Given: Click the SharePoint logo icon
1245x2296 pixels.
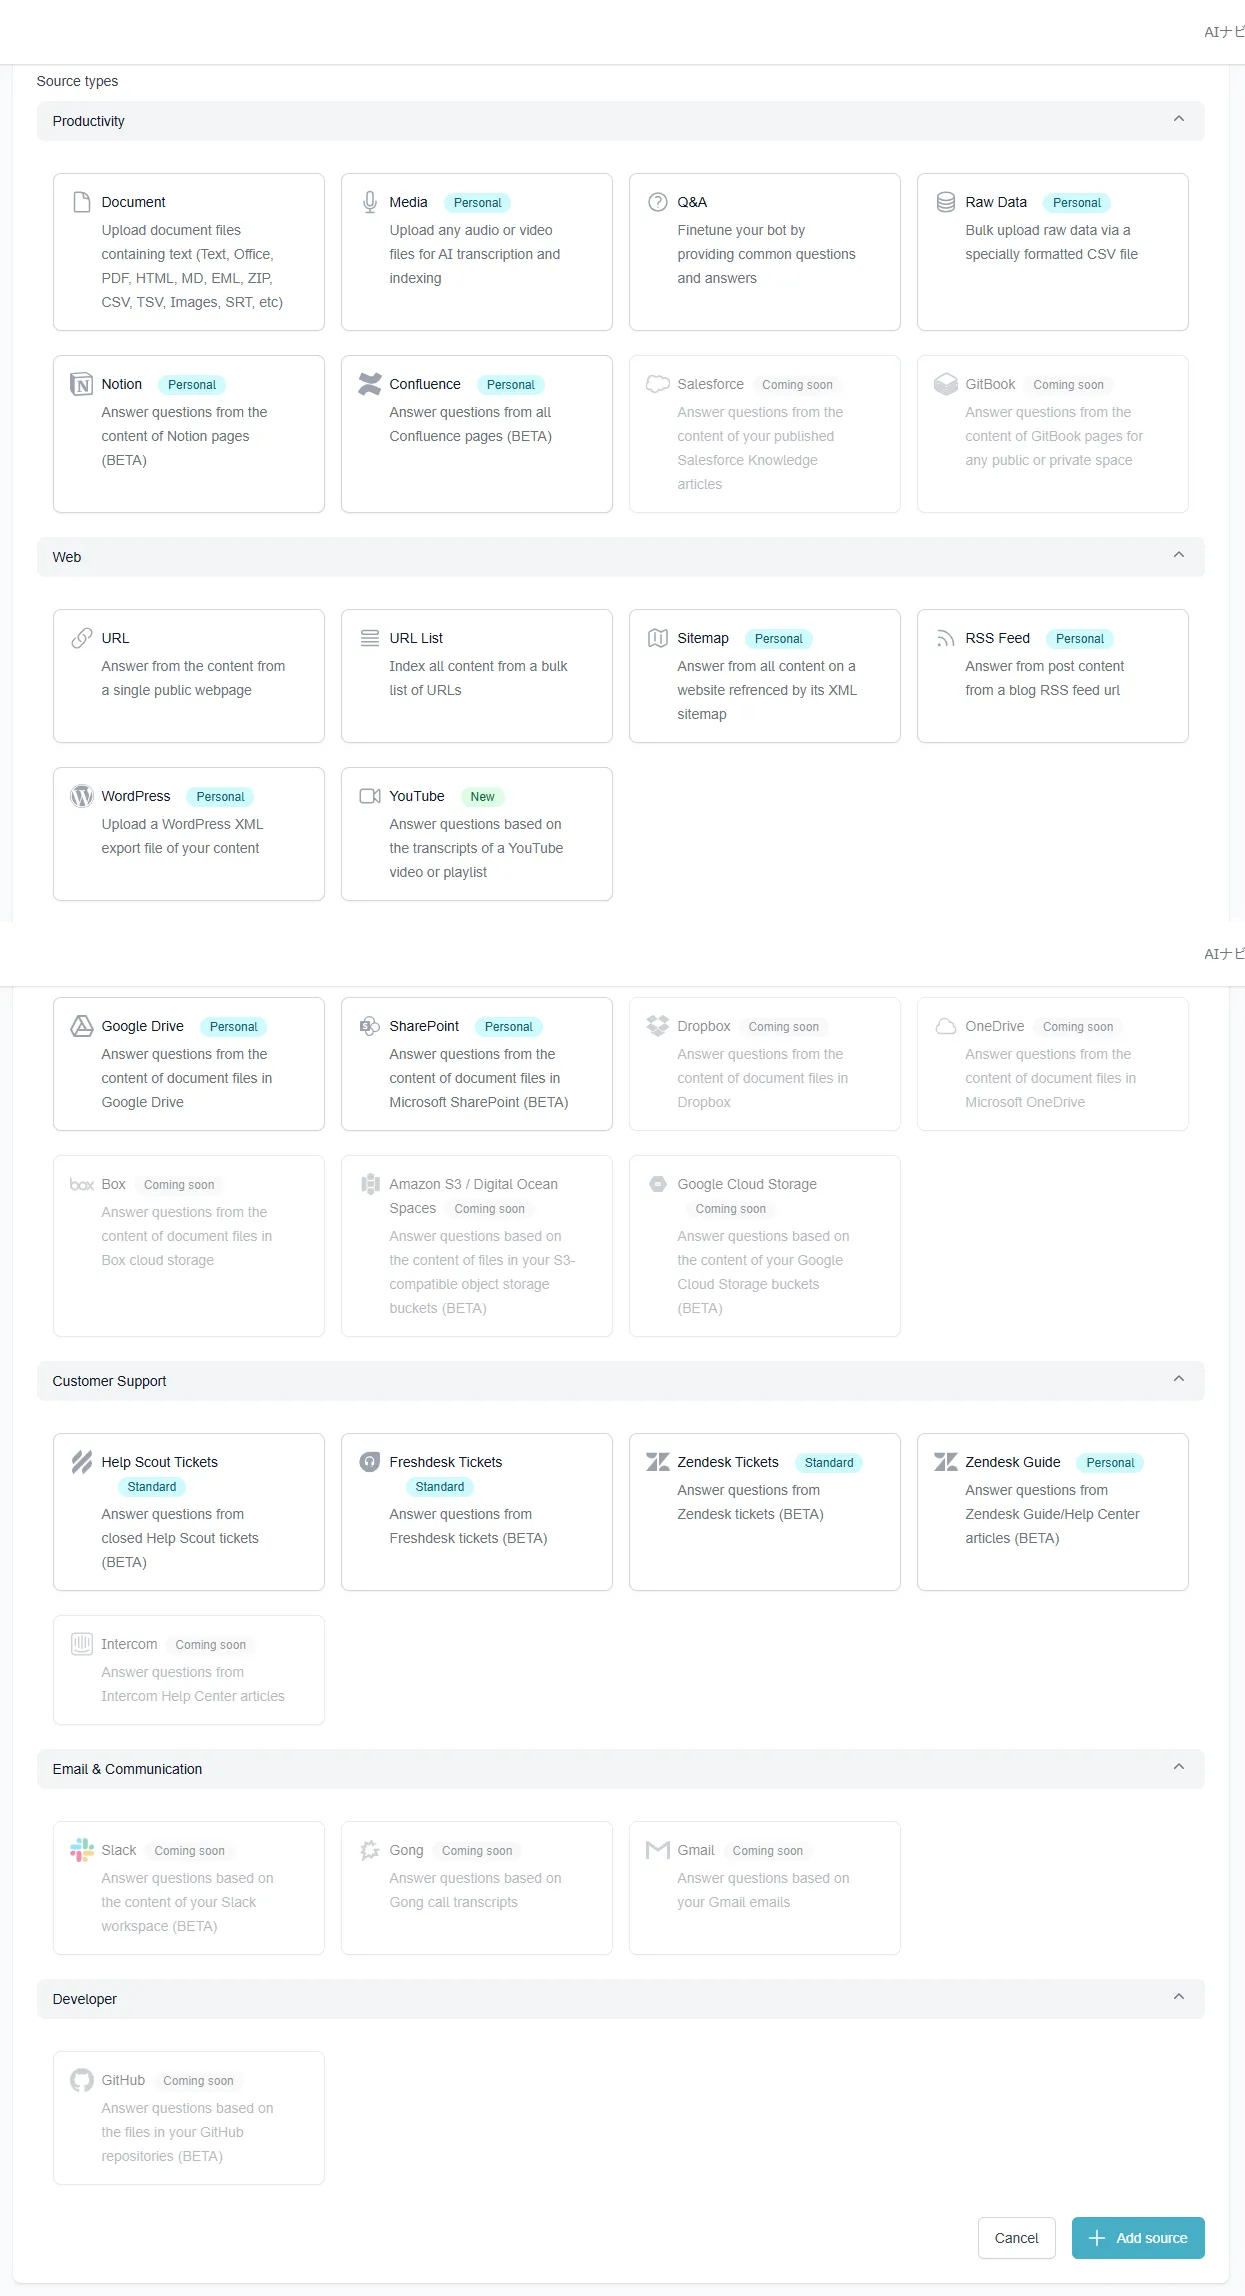Looking at the screenshot, I should click(370, 1026).
